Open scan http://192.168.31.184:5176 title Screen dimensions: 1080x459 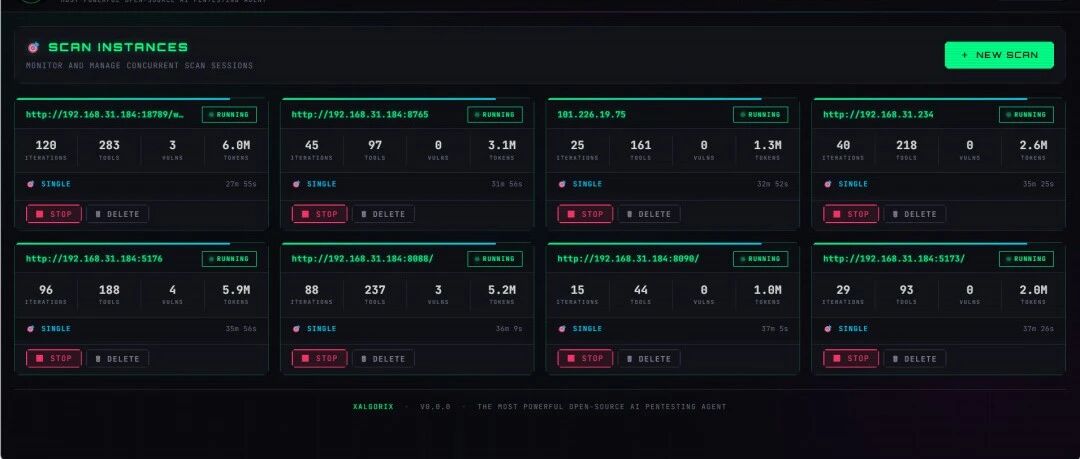94,259
